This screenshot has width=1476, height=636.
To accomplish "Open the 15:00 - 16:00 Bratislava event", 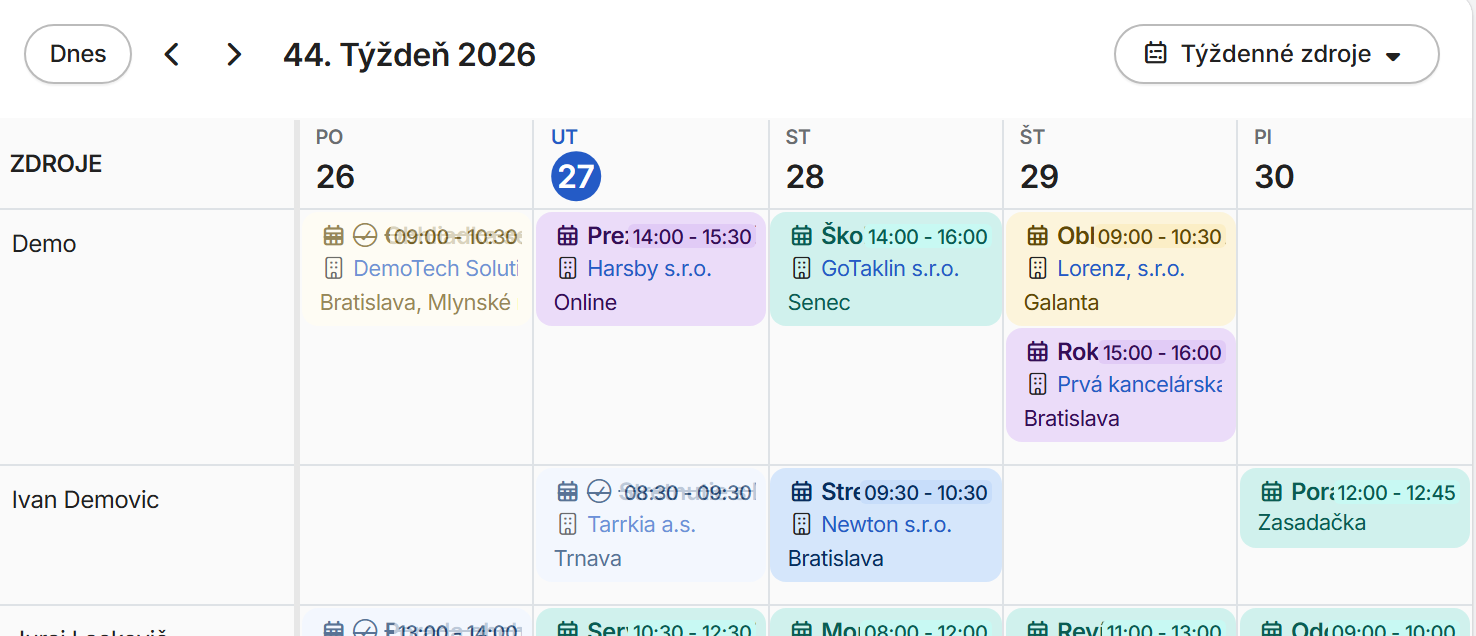I will [1121, 385].
